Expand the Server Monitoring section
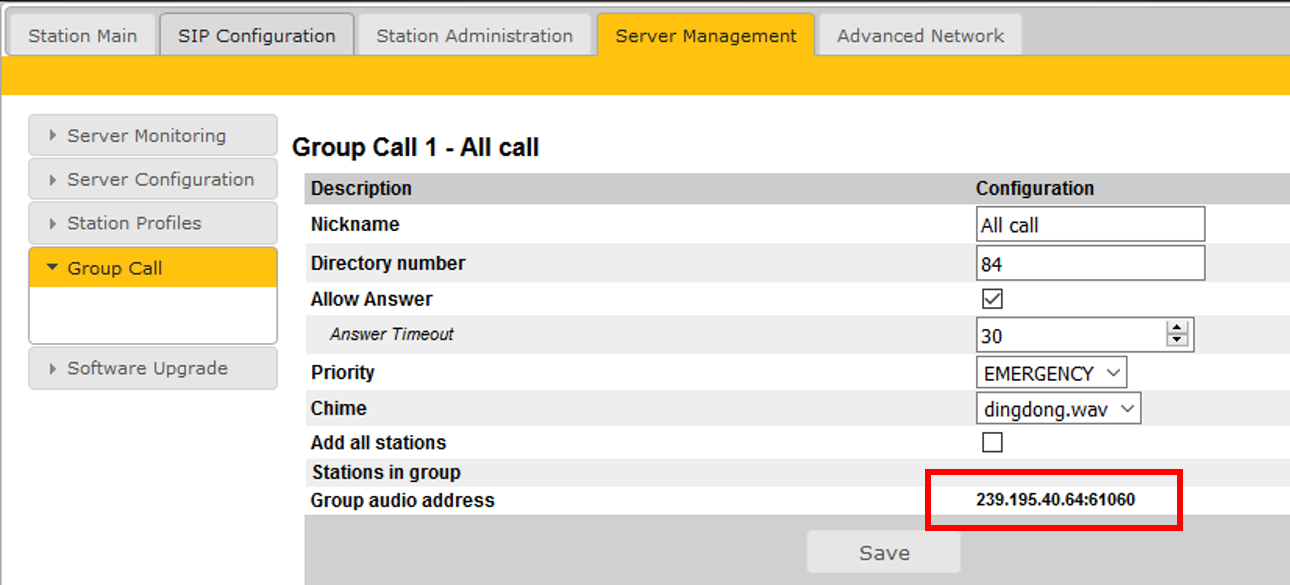The image size is (1290, 585). [x=153, y=136]
